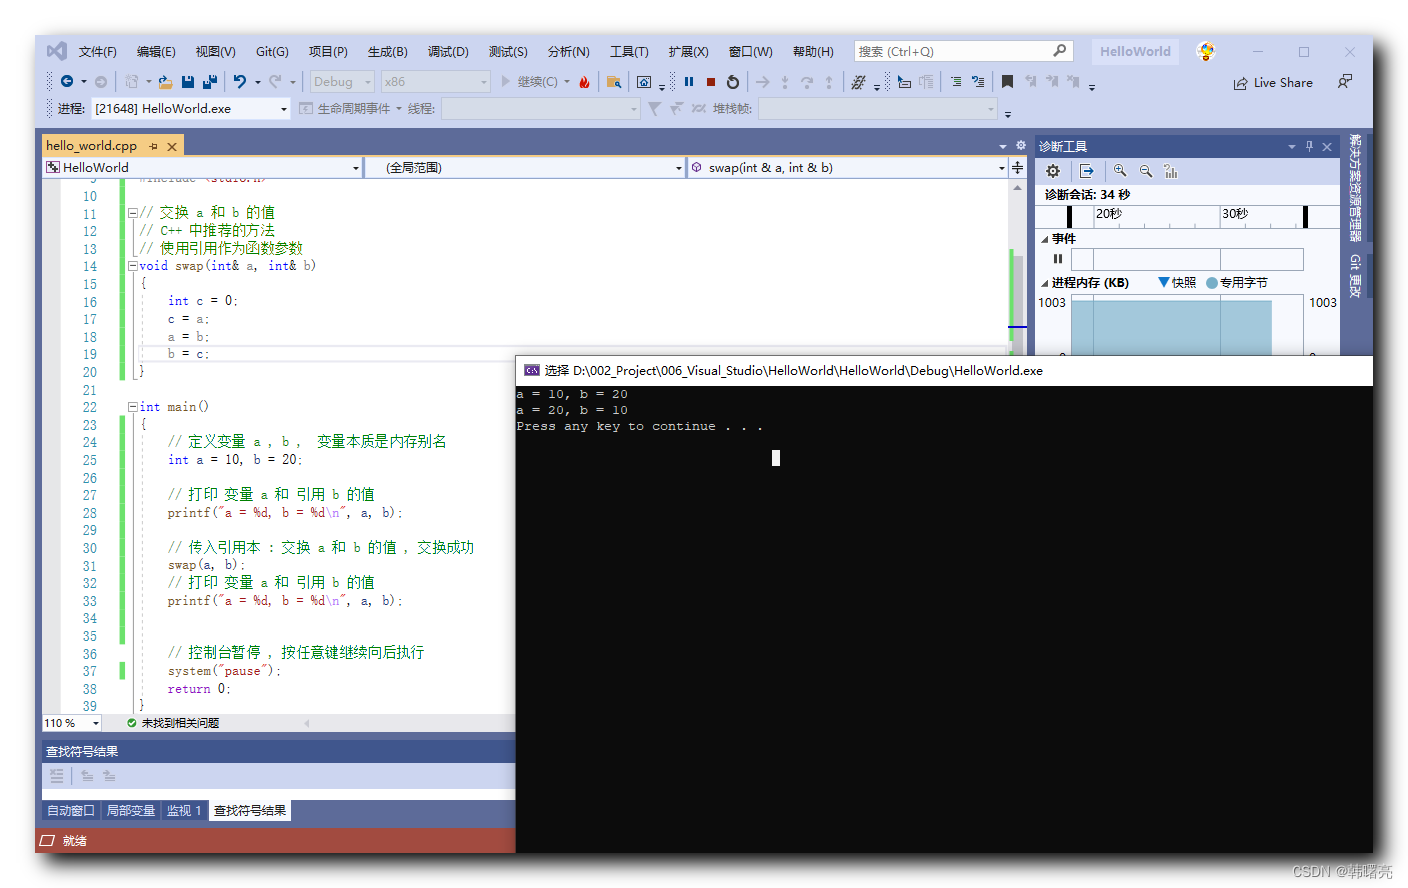Toggle auto-hide pin on diagnostic tools panel
The height and width of the screenshot is (888, 1408).
tap(1309, 146)
